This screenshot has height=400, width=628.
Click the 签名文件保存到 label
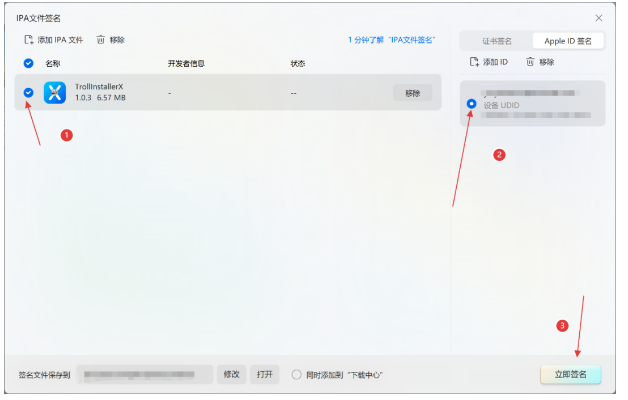(x=44, y=375)
